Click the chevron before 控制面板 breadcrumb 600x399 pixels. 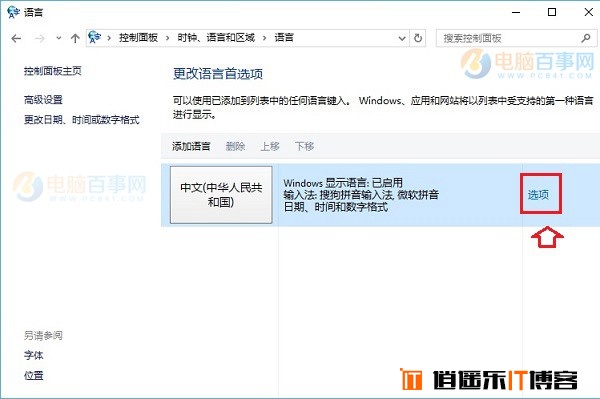[109, 38]
